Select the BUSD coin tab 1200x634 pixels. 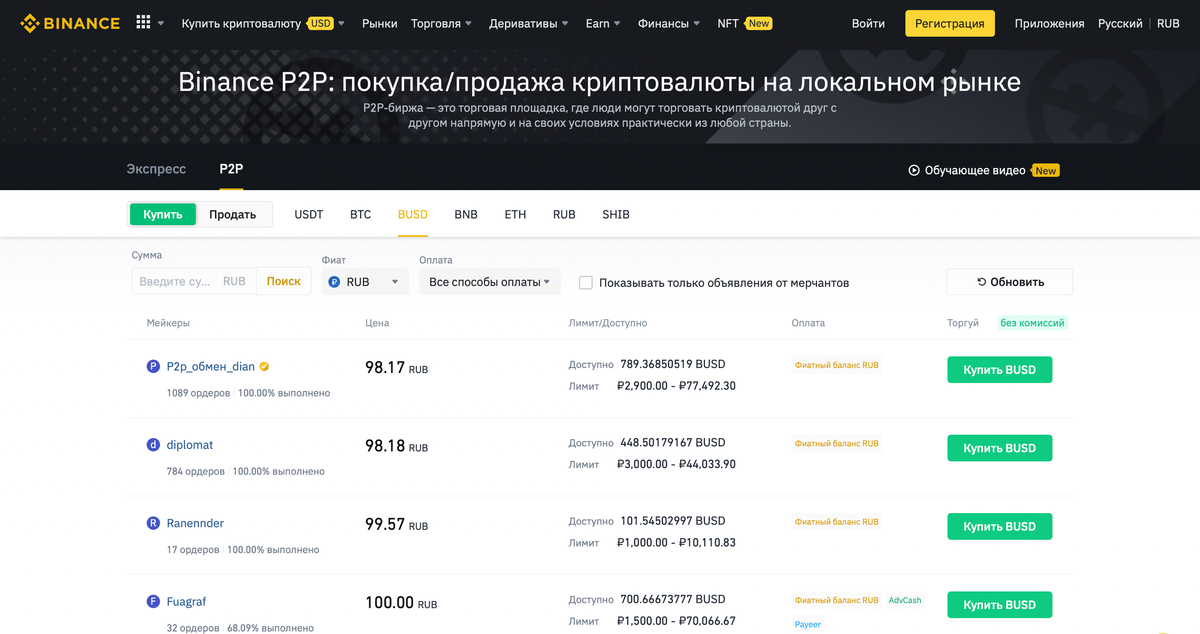pos(412,214)
